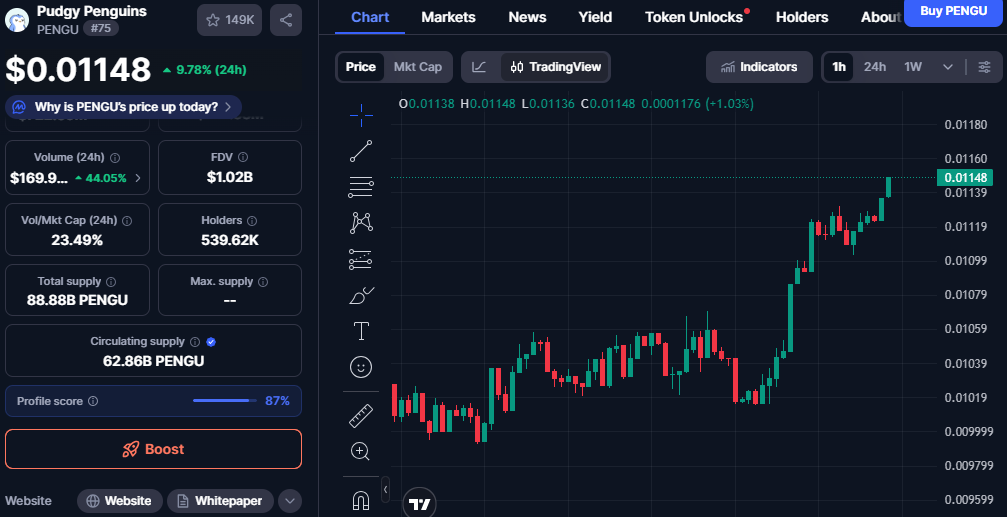Open the emoji icons tool
The height and width of the screenshot is (517, 1007).
click(x=361, y=367)
